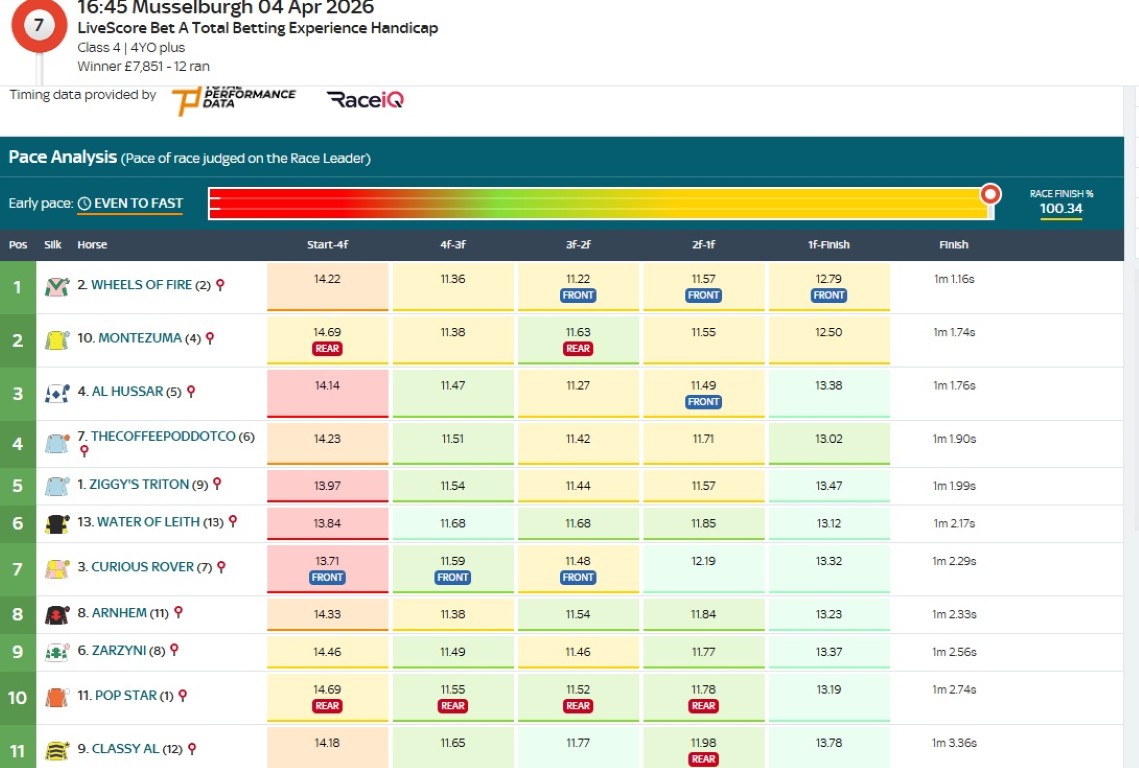1139x768 pixels.
Task: Click the clock icon beside EVEN TO FAST
Action: tap(84, 203)
